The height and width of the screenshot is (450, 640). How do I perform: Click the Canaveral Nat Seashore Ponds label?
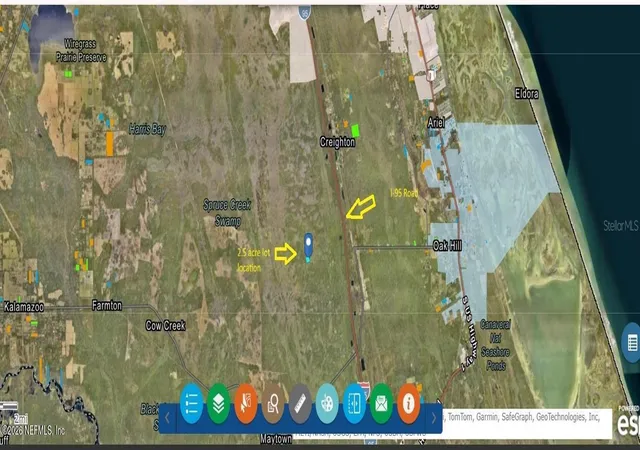click(x=495, y=345)
